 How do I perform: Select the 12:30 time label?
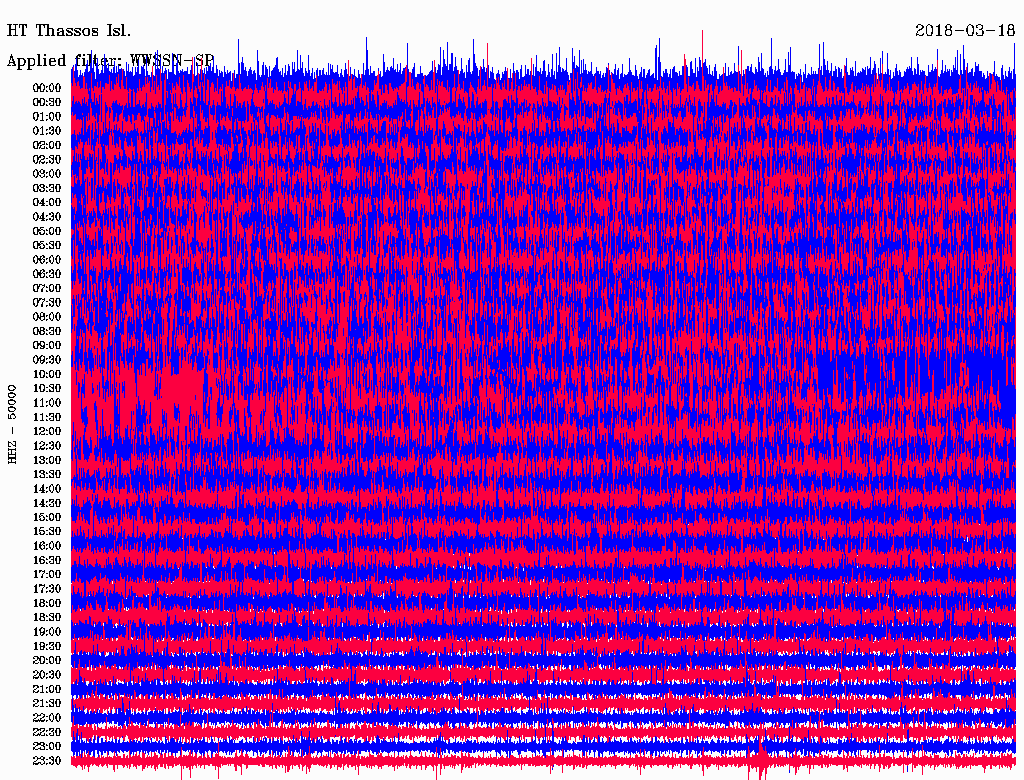tap(47, 446)
